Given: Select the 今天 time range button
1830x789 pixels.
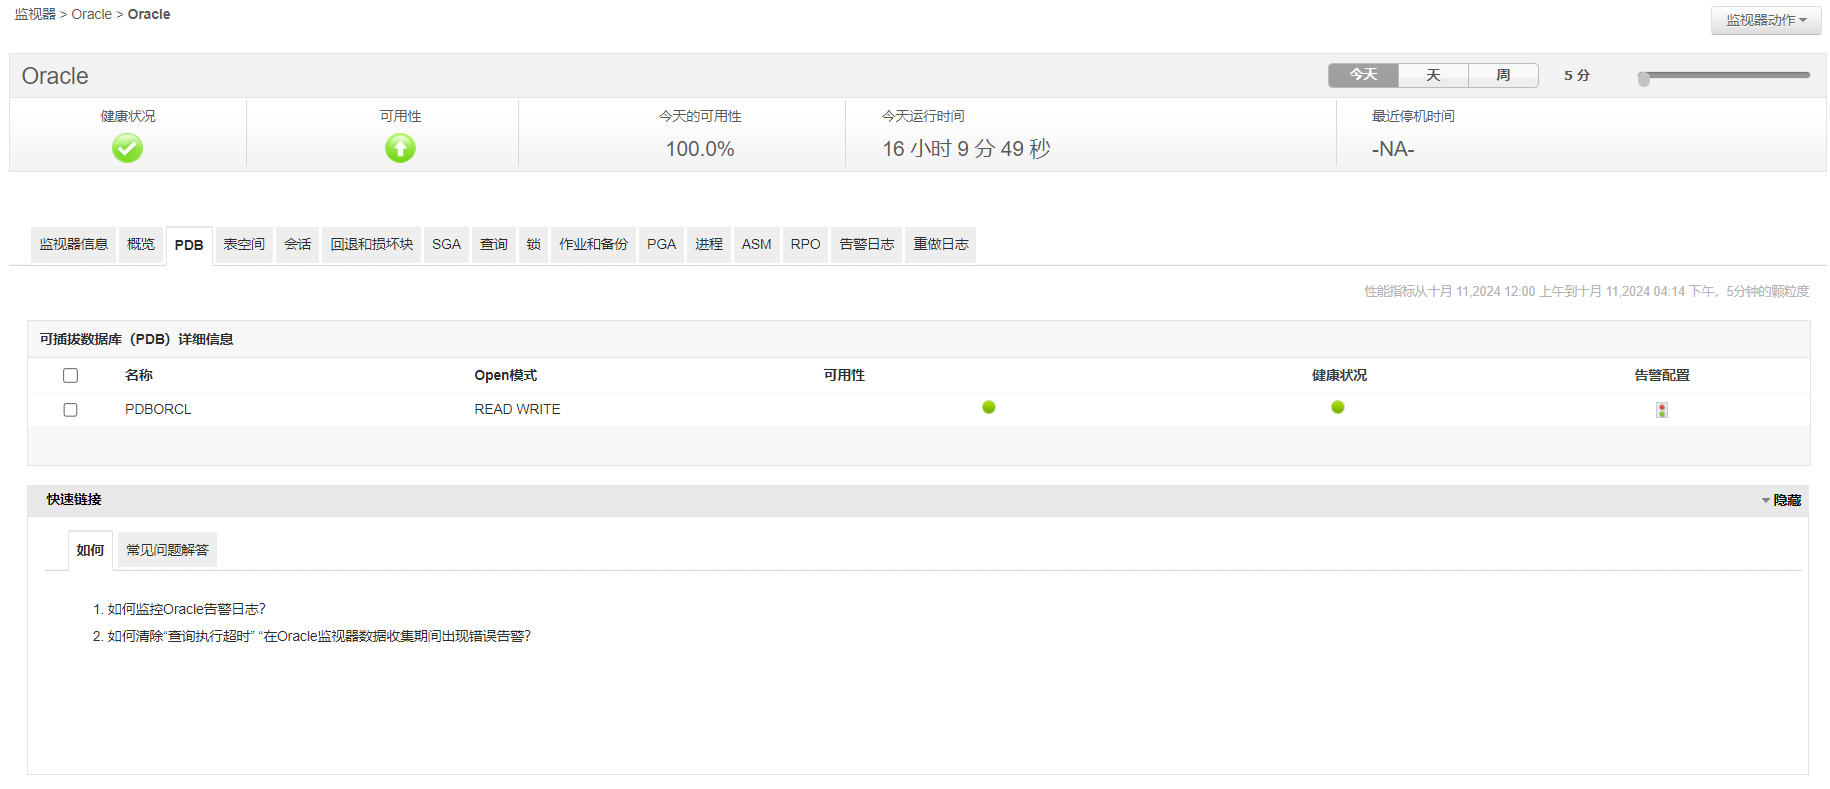Looking at the screenshot, I should [x=1363, y=75].
